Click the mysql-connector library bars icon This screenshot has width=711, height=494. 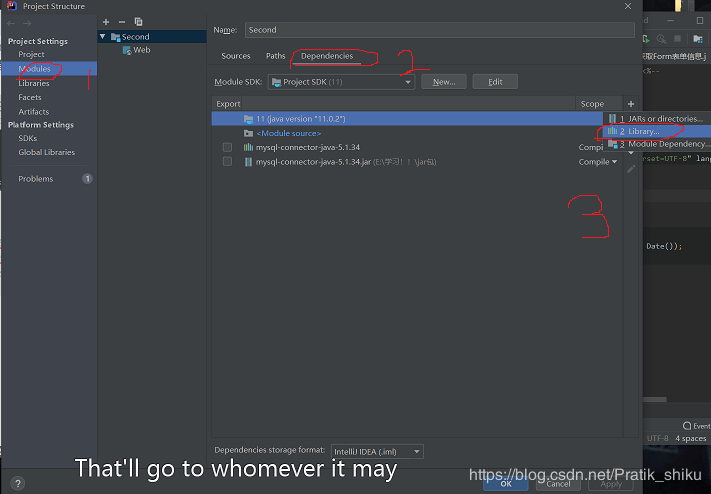pos(248,147)
